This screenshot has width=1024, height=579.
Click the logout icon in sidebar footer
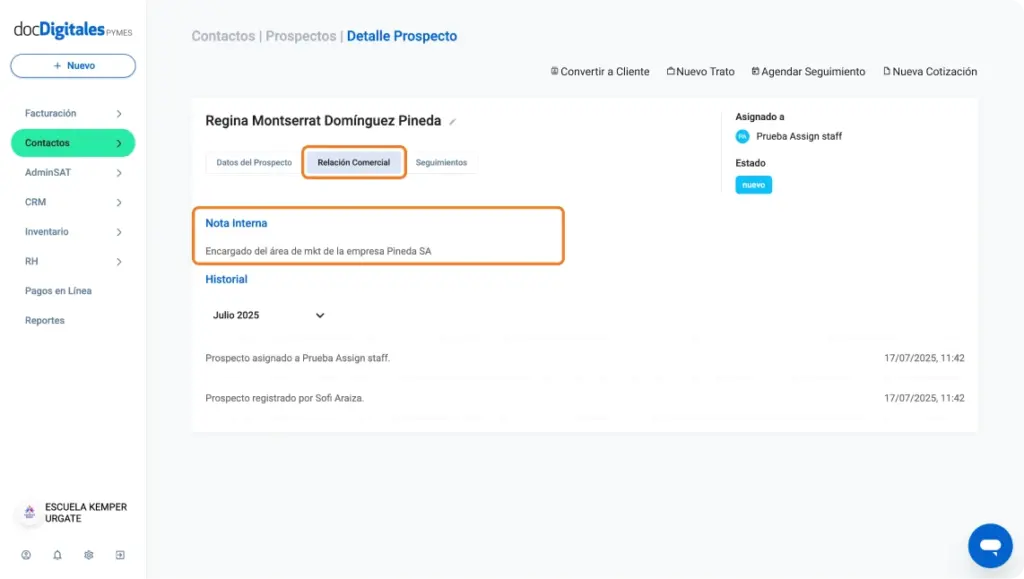120,555
